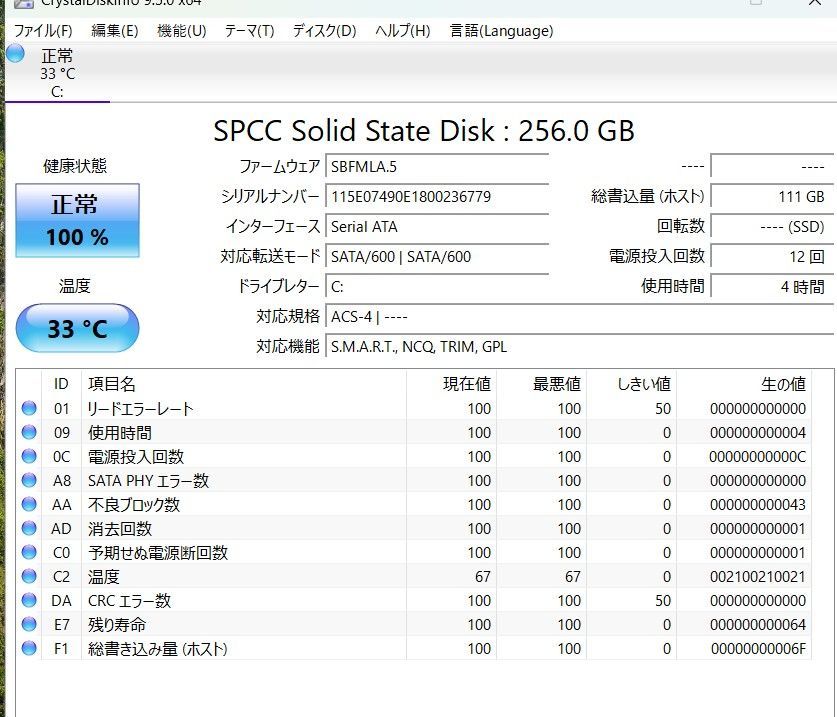
Task: Select the 使用時間 row in the attribute list
Action: point(414,432)
